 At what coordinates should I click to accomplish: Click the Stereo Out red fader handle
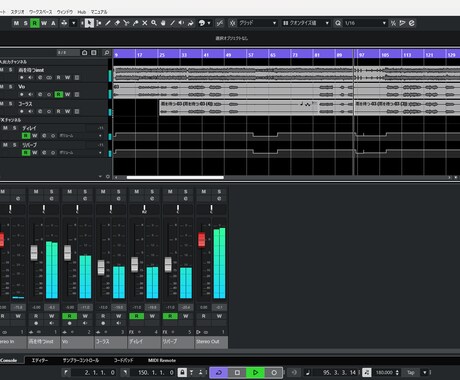(x=201, y=240)
